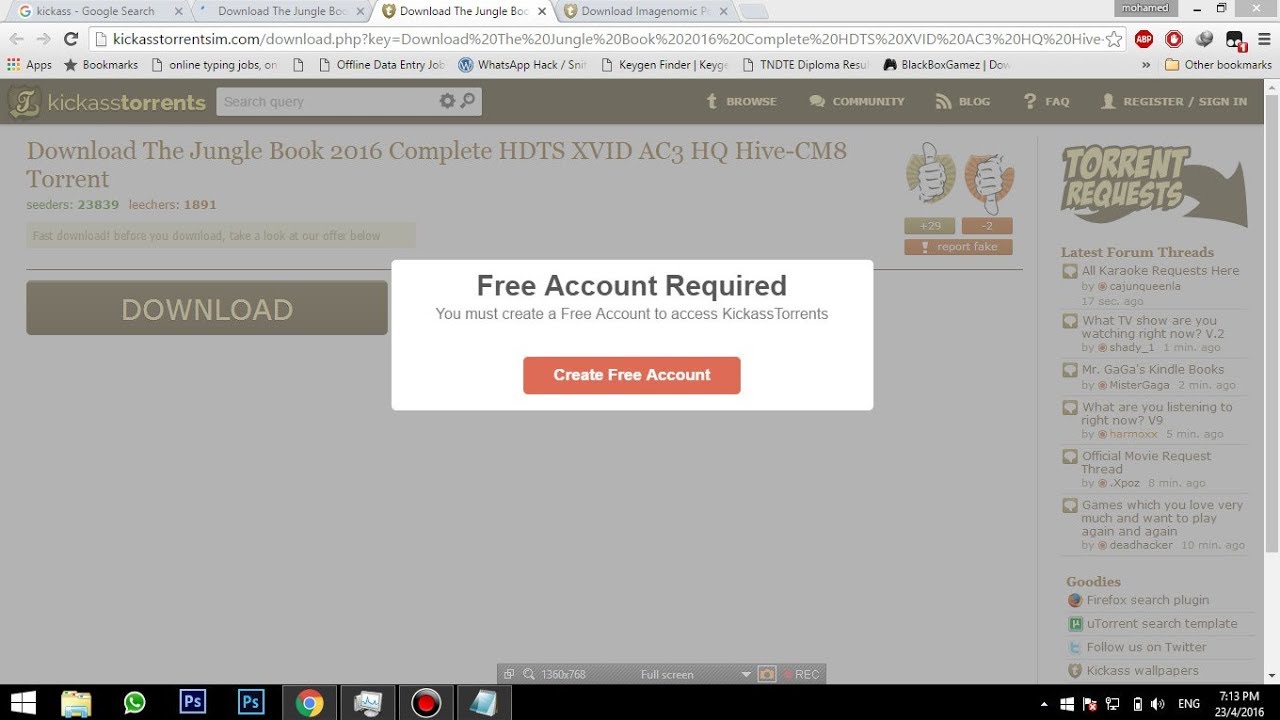This screenshot has height=720, width=1280.
Task: Open the Bookmarks star folder
Action: 101,64
